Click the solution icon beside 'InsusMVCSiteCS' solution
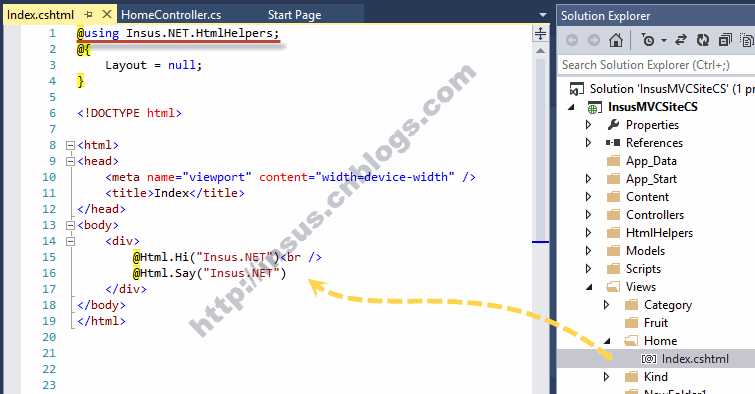Screen dimensions: 755x394 (576, 89)
